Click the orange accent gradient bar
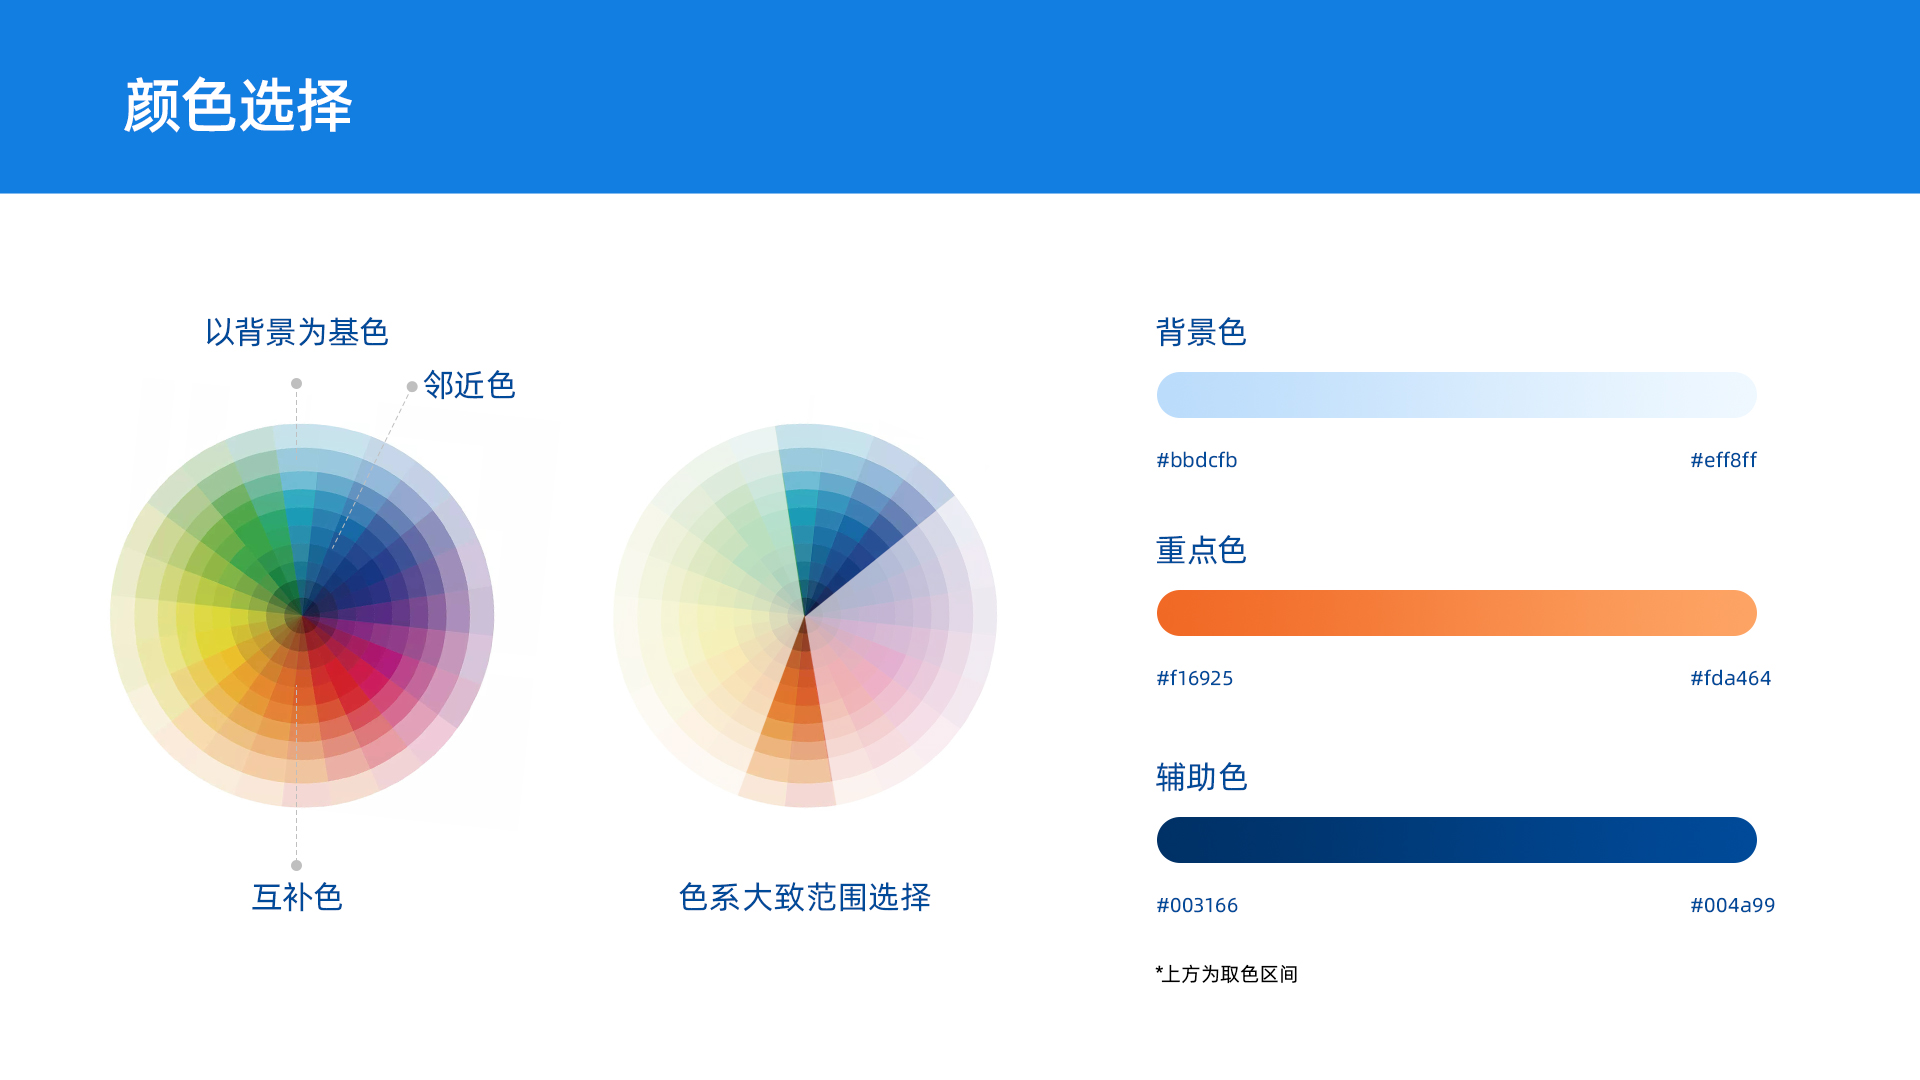 [1456, 613]
